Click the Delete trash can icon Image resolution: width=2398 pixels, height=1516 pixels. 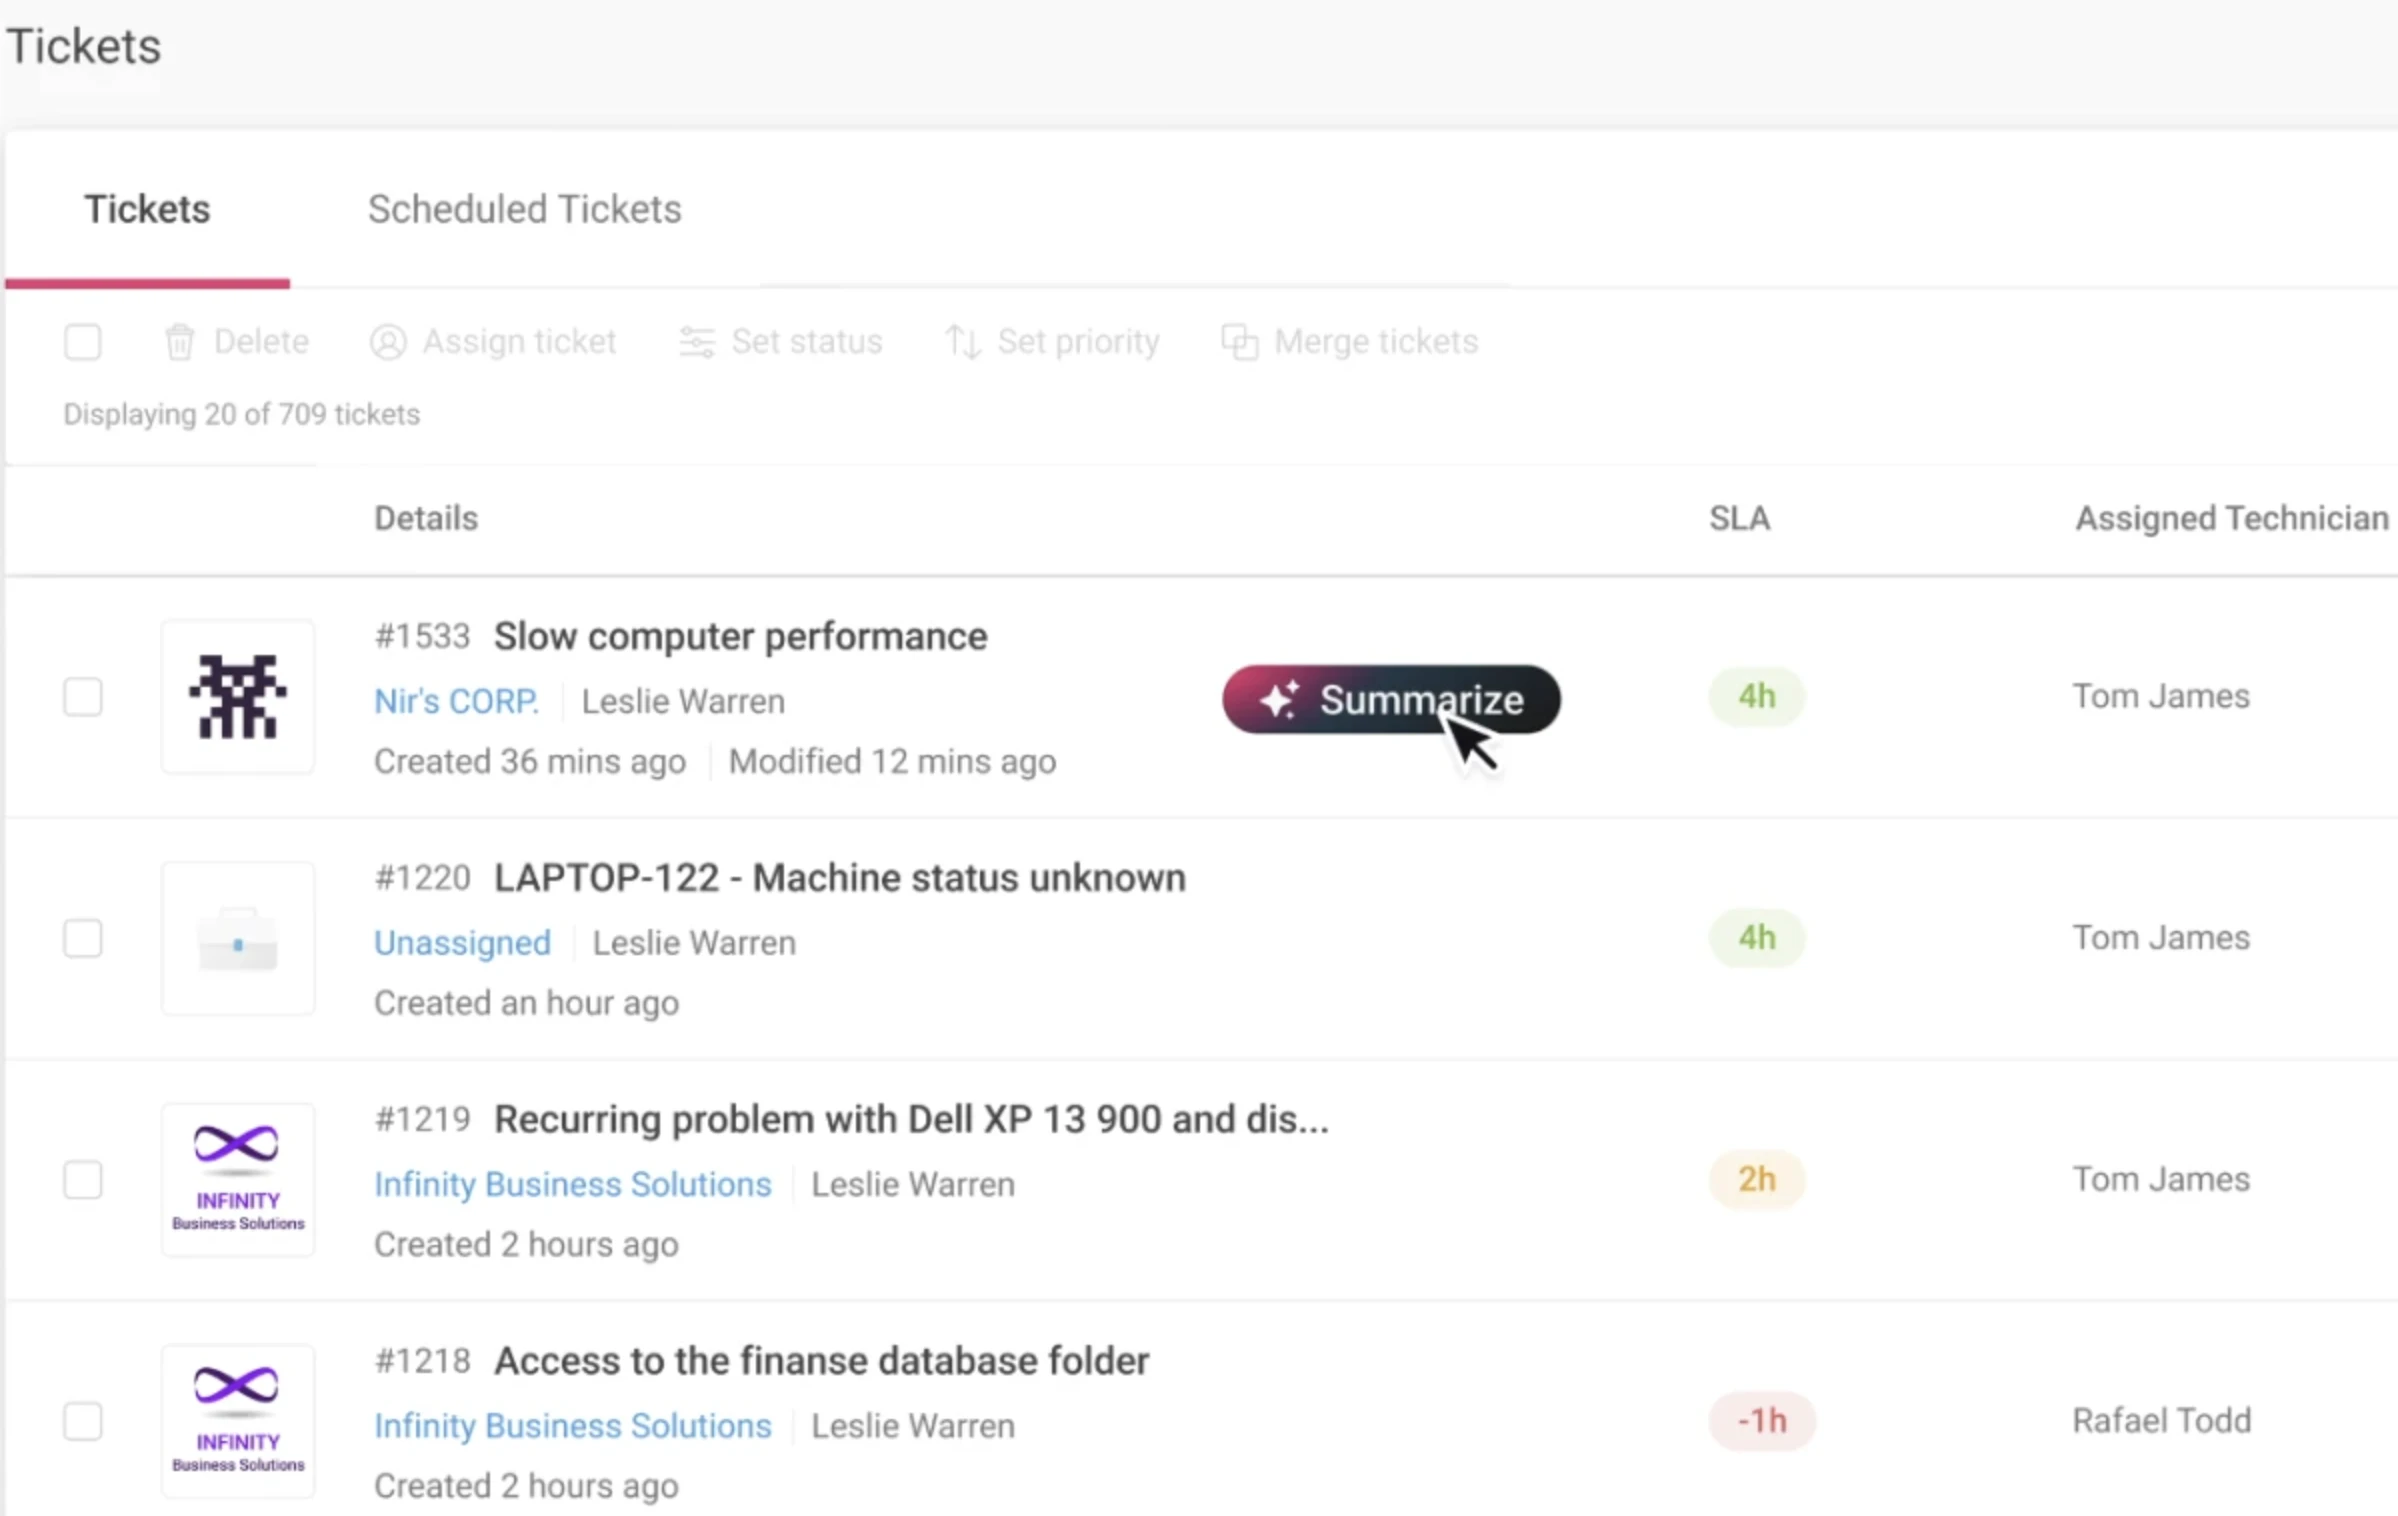click(180, 342)
